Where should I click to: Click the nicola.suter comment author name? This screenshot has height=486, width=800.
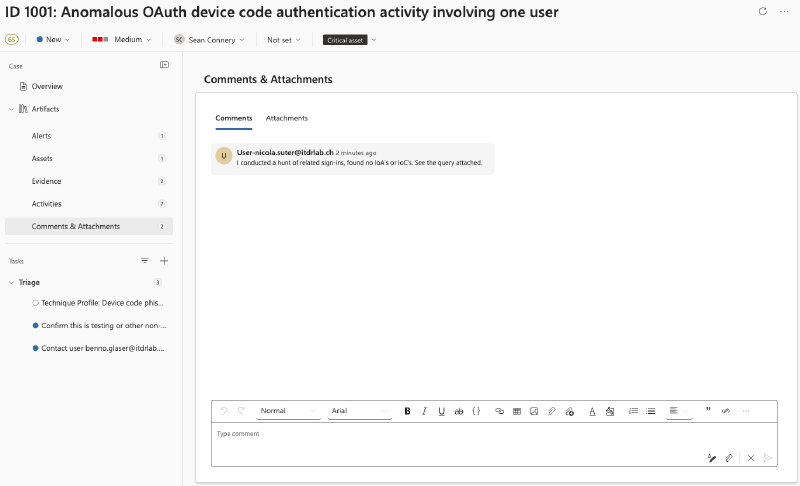285,152
